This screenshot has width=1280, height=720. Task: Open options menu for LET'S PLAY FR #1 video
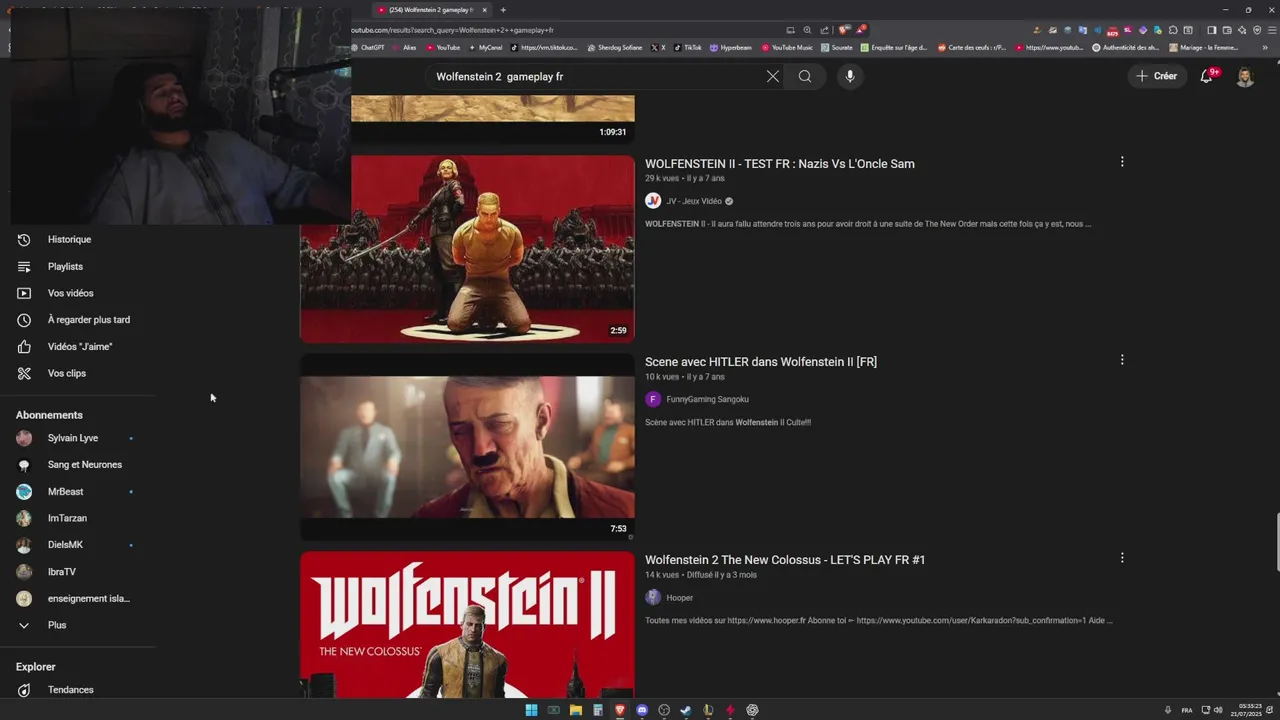coord(1122,558)
